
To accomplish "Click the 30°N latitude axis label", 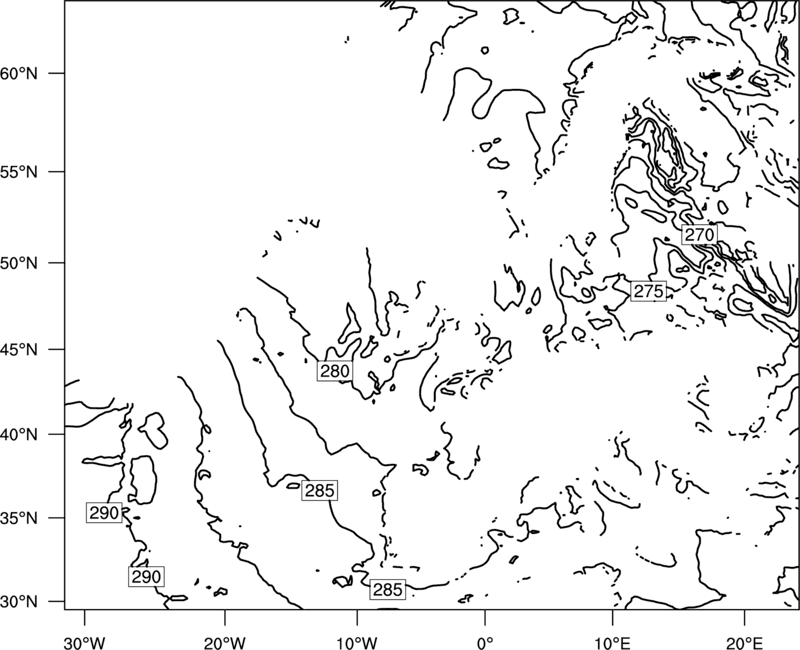I will click(x=19, y=602).
